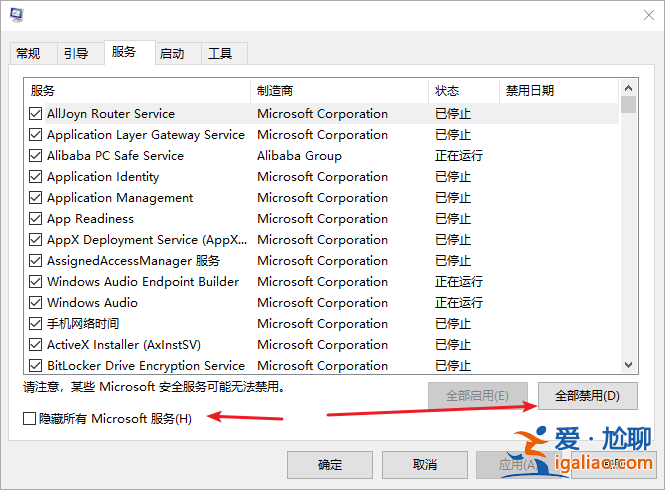
Task: Select the Windows Audio row name
Action: (92, 303)
